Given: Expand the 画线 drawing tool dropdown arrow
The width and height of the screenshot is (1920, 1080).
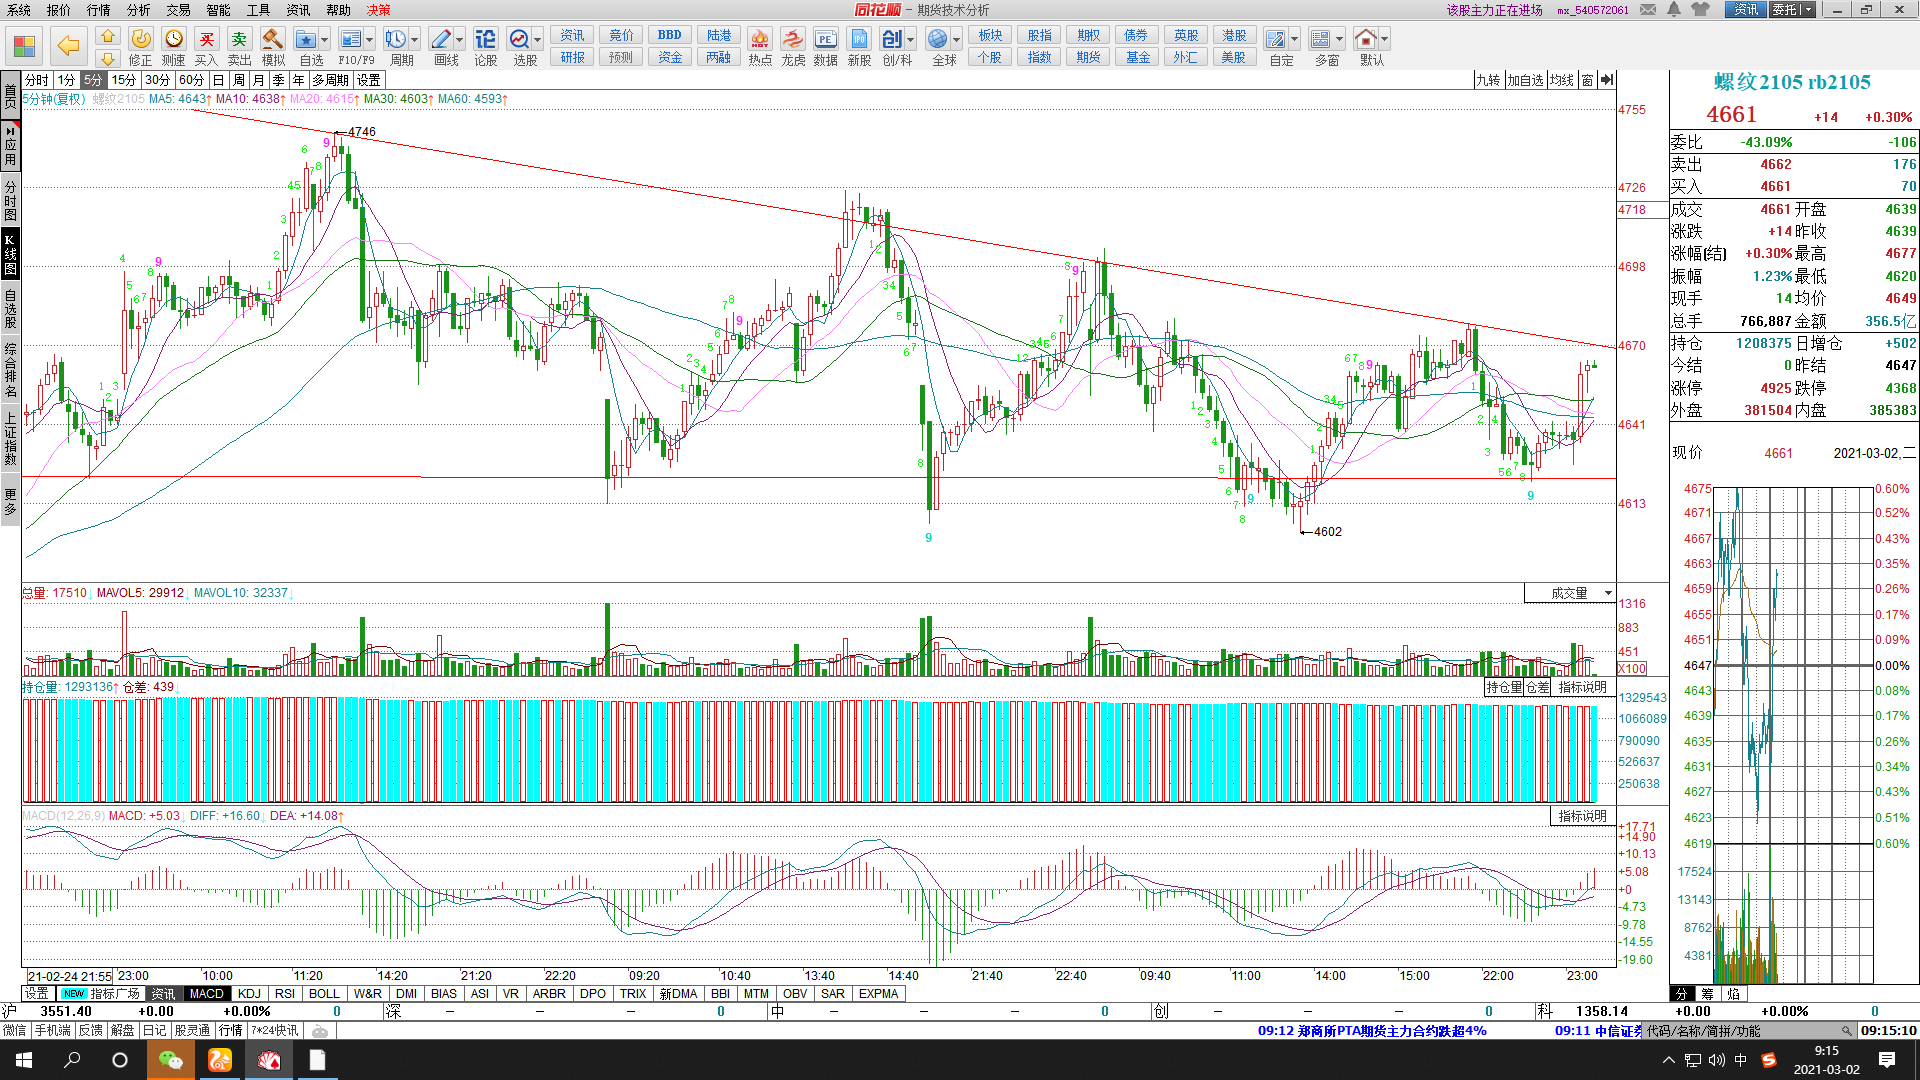Looking at the screenshot, I should (460, 40).
